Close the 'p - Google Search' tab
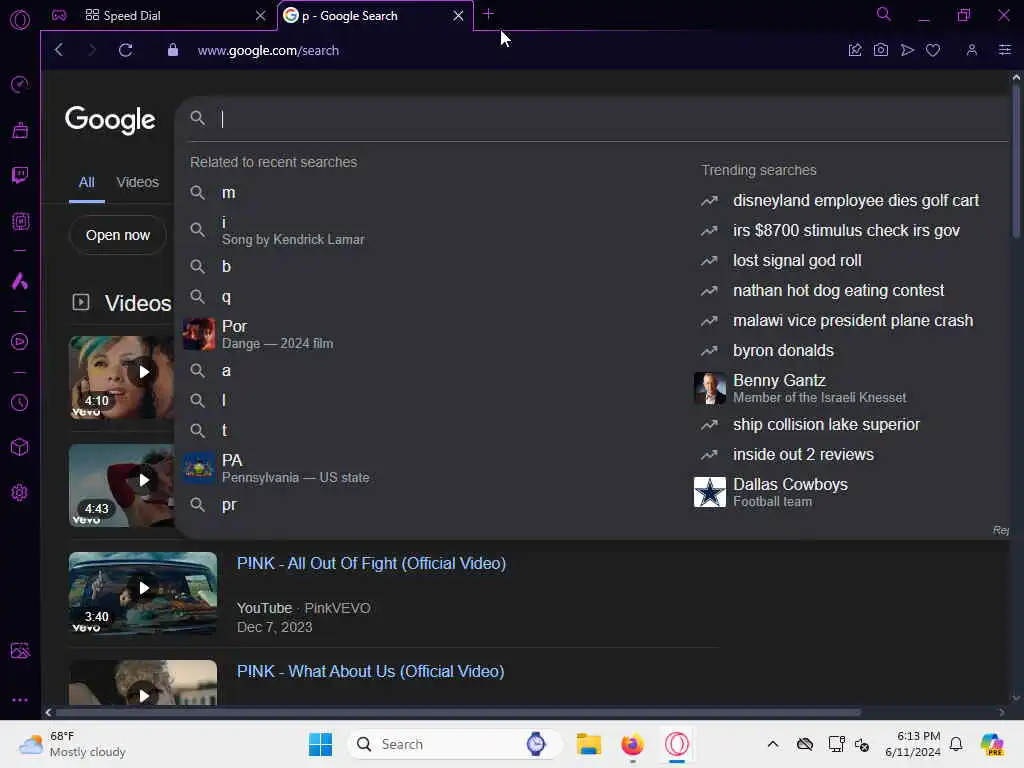This screenshot has height=768, width=1024. [458, 16]
